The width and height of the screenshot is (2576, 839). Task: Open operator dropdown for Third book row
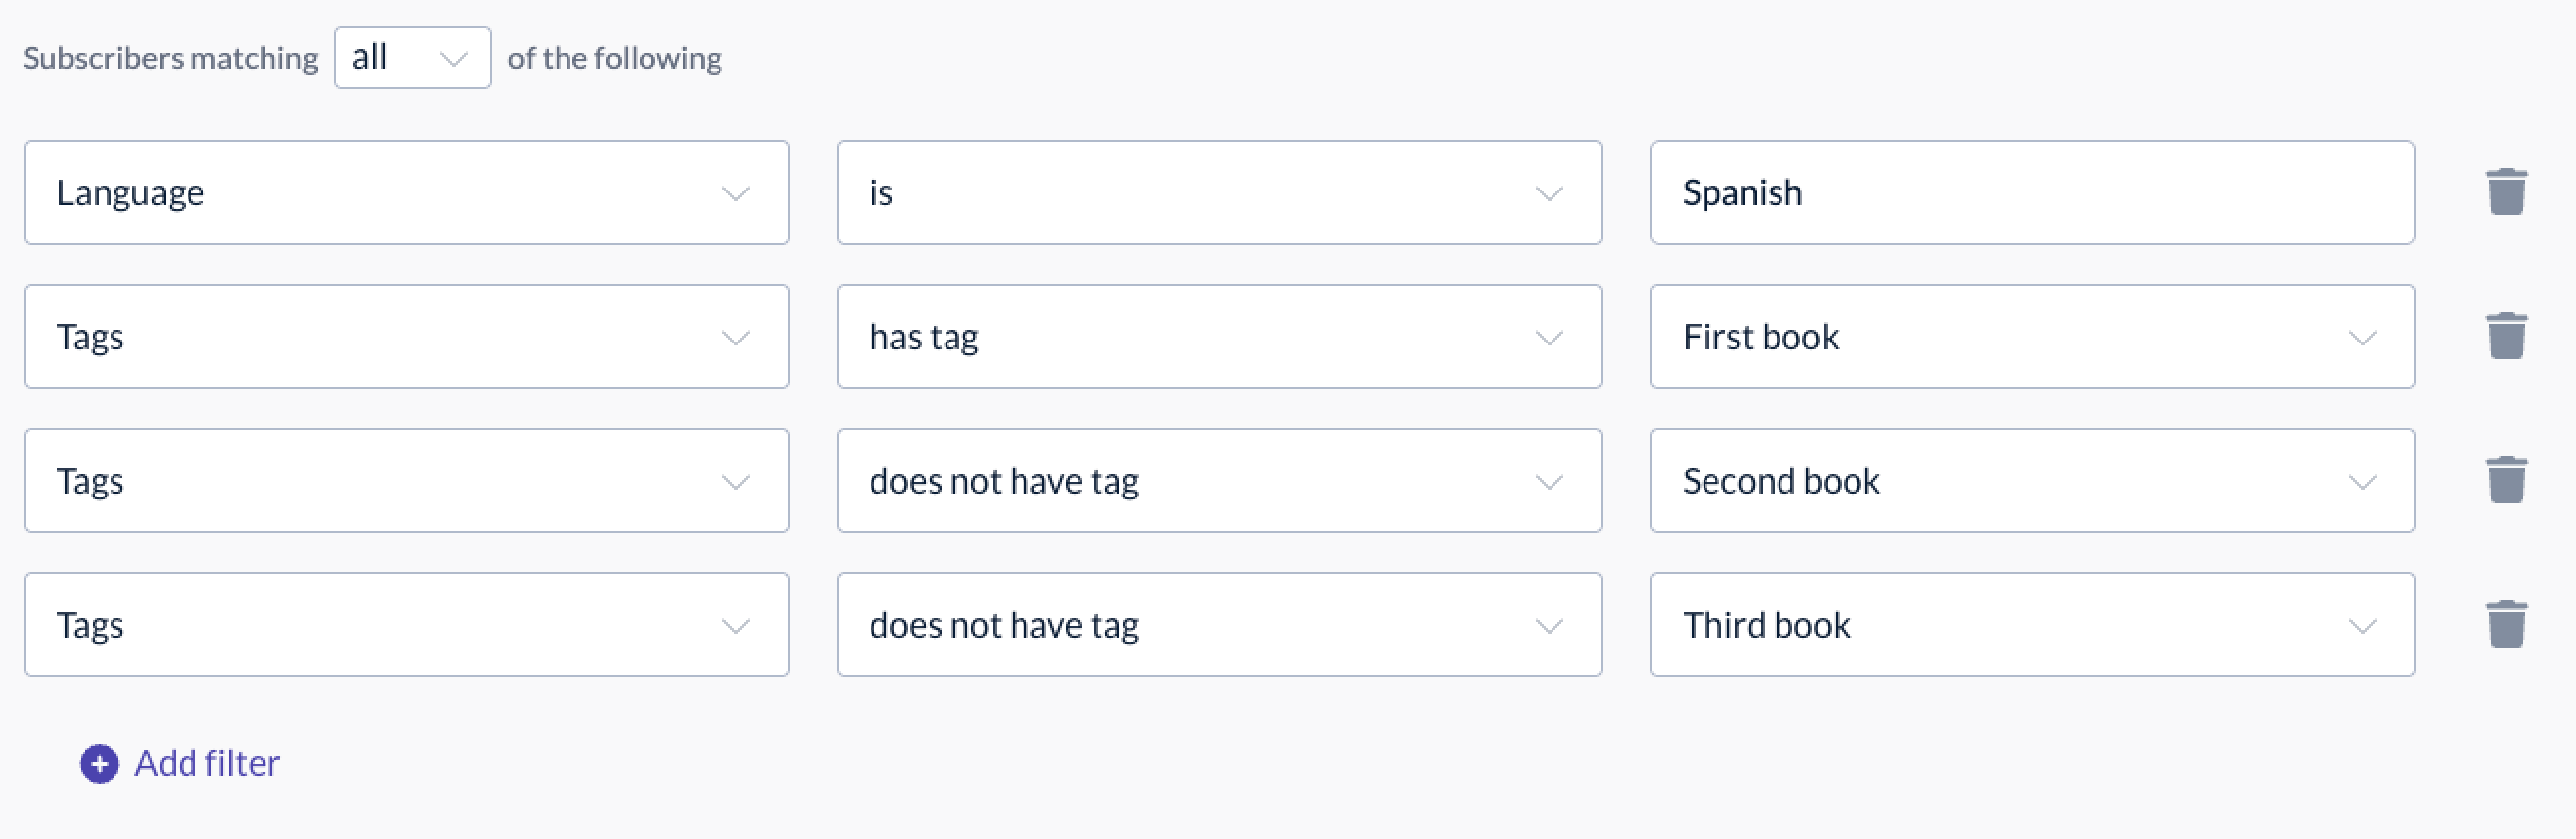point(1219,624)
